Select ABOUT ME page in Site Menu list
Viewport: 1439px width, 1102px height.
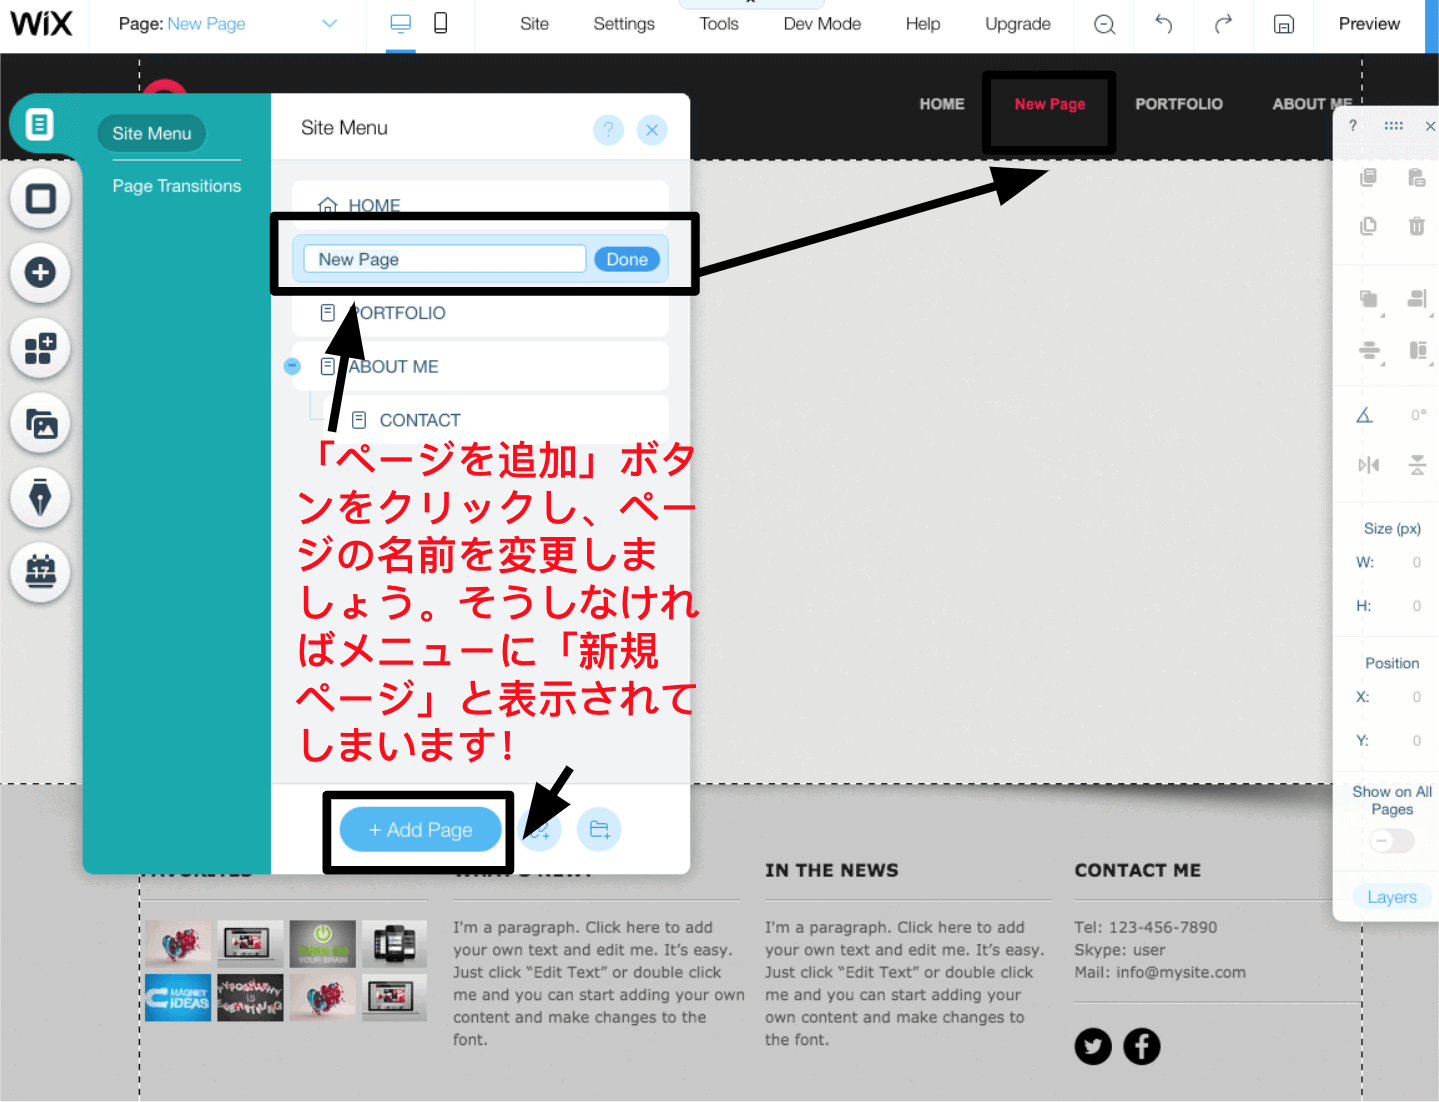coord(480,367)
